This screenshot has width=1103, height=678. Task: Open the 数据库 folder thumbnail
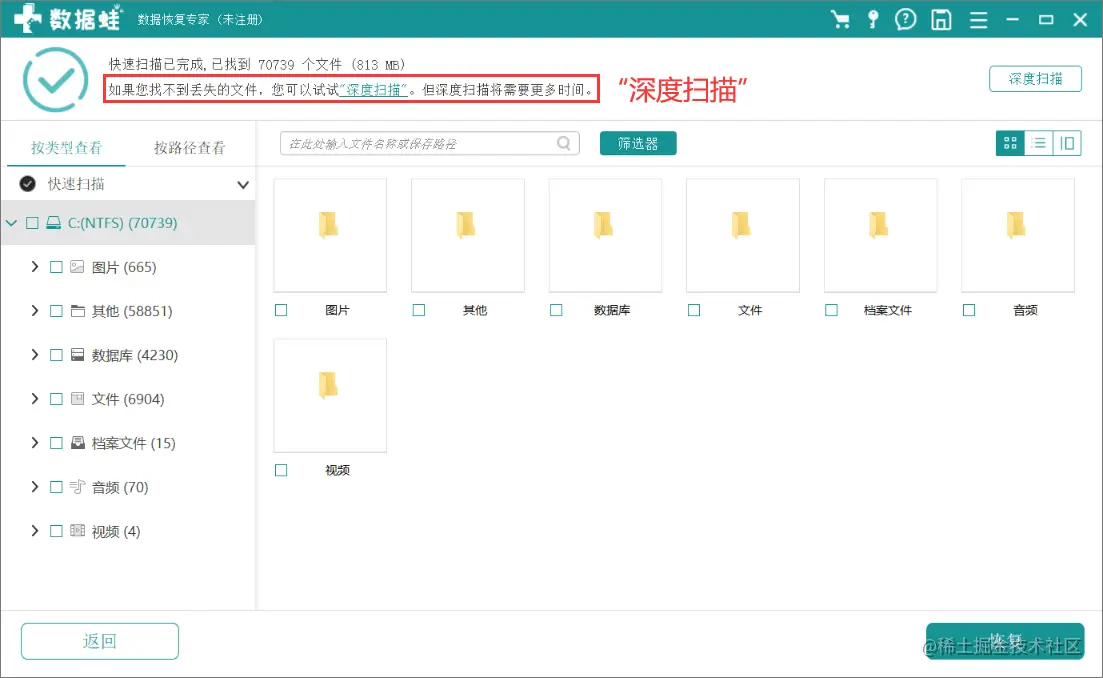[x=605, y=235]
